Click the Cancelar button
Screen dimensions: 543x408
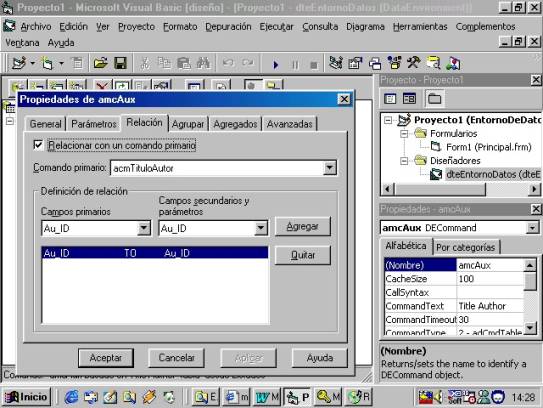click(176, 358)
